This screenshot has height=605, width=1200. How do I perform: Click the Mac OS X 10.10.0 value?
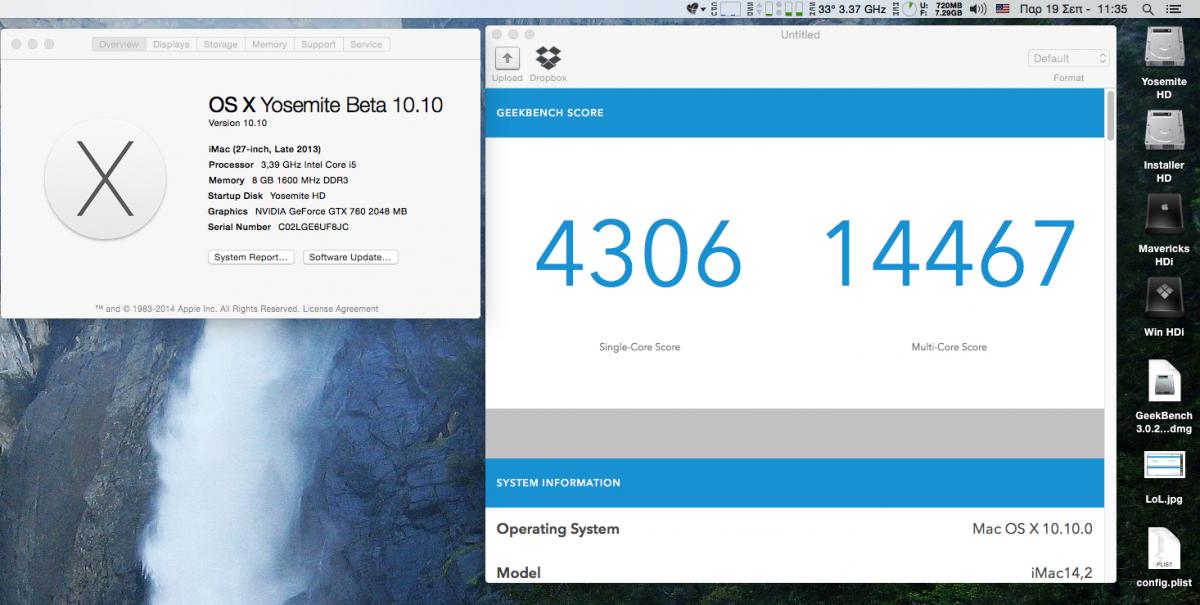point(1032,529)
